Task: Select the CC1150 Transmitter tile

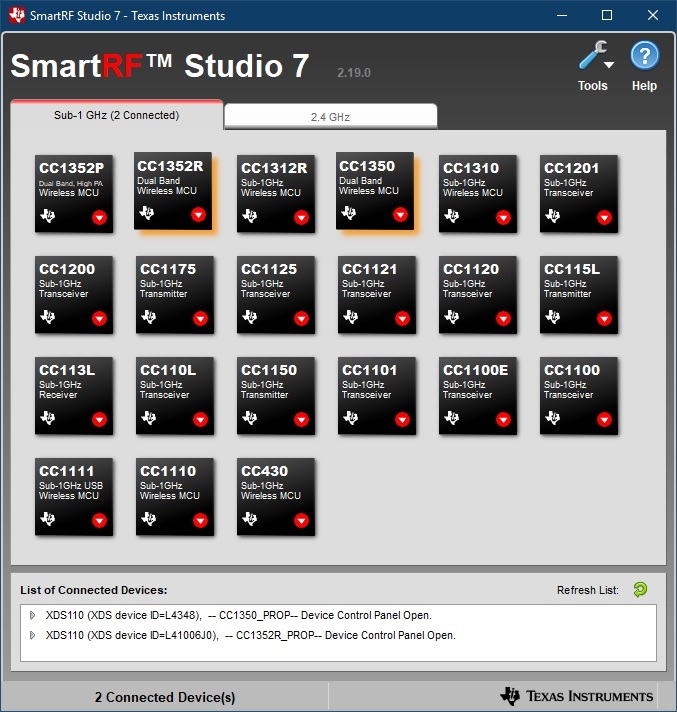Action: [x=276, y=396]
